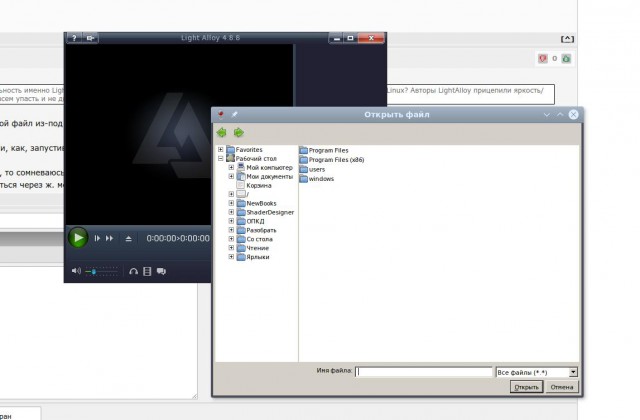This screenshot has height=420, width=640.
Task: Select Корзина in the tree
Action: click(259, 186)
